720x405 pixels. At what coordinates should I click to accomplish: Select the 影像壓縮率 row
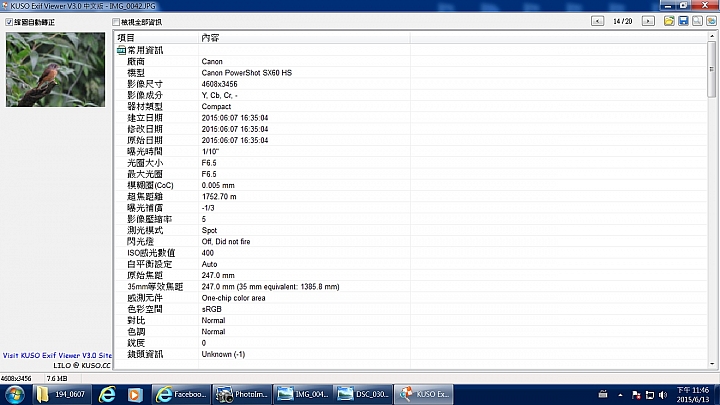coord(410,219)
